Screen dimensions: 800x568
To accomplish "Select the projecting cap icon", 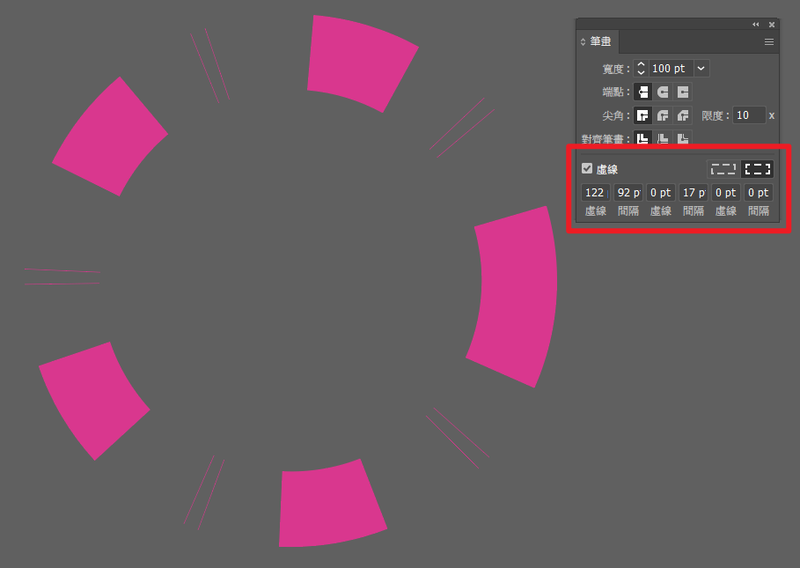I will click(683, 92).
